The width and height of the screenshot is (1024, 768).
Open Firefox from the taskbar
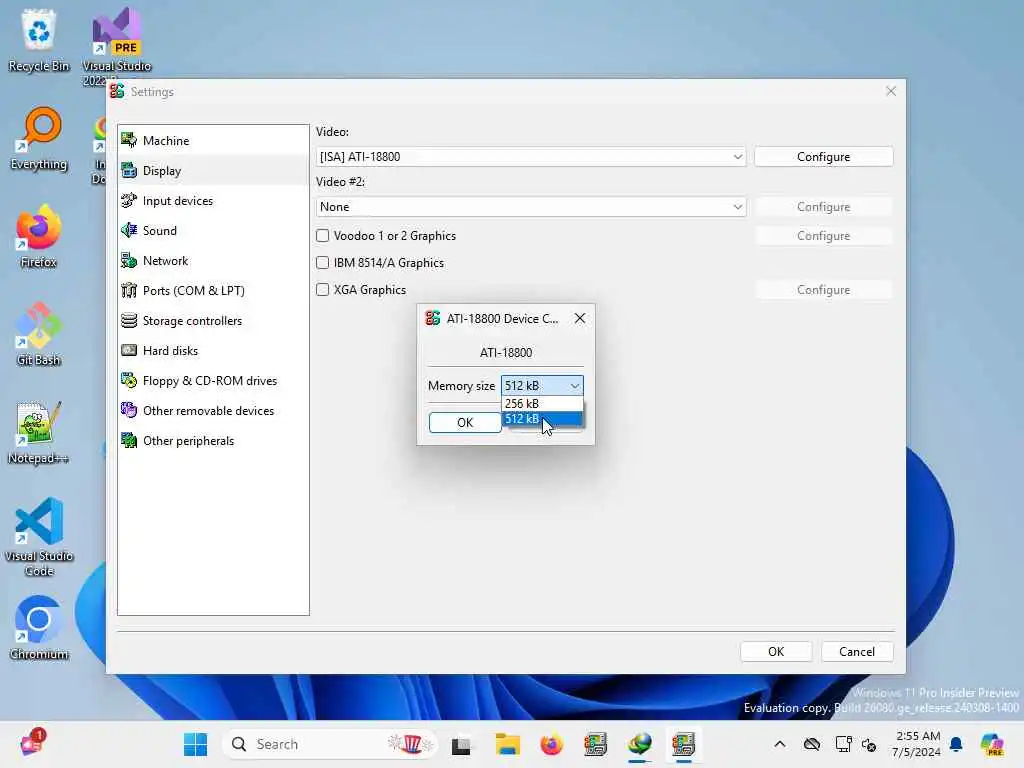point(551,744)
